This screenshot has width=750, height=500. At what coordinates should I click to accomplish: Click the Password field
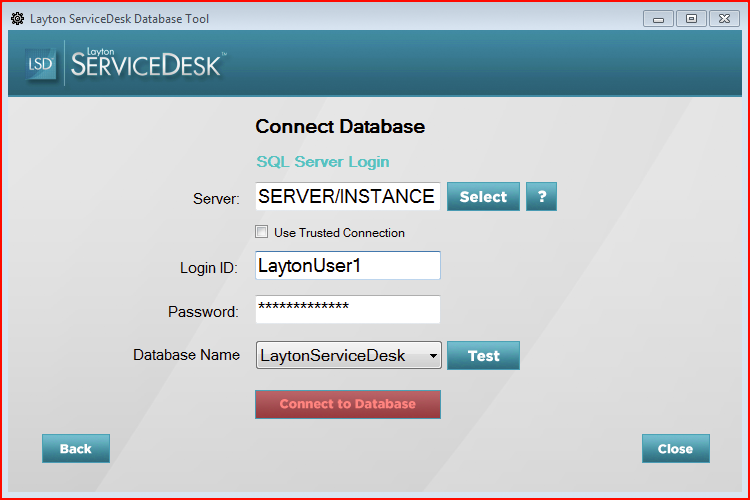(x=348, y=310)
